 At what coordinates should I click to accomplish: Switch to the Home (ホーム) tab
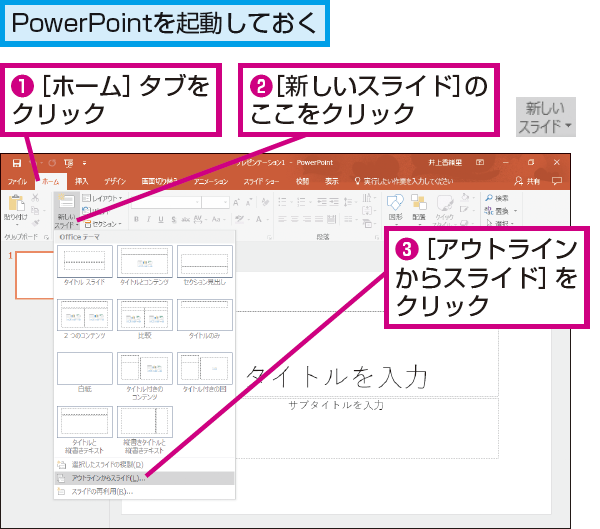pos(51,181)
